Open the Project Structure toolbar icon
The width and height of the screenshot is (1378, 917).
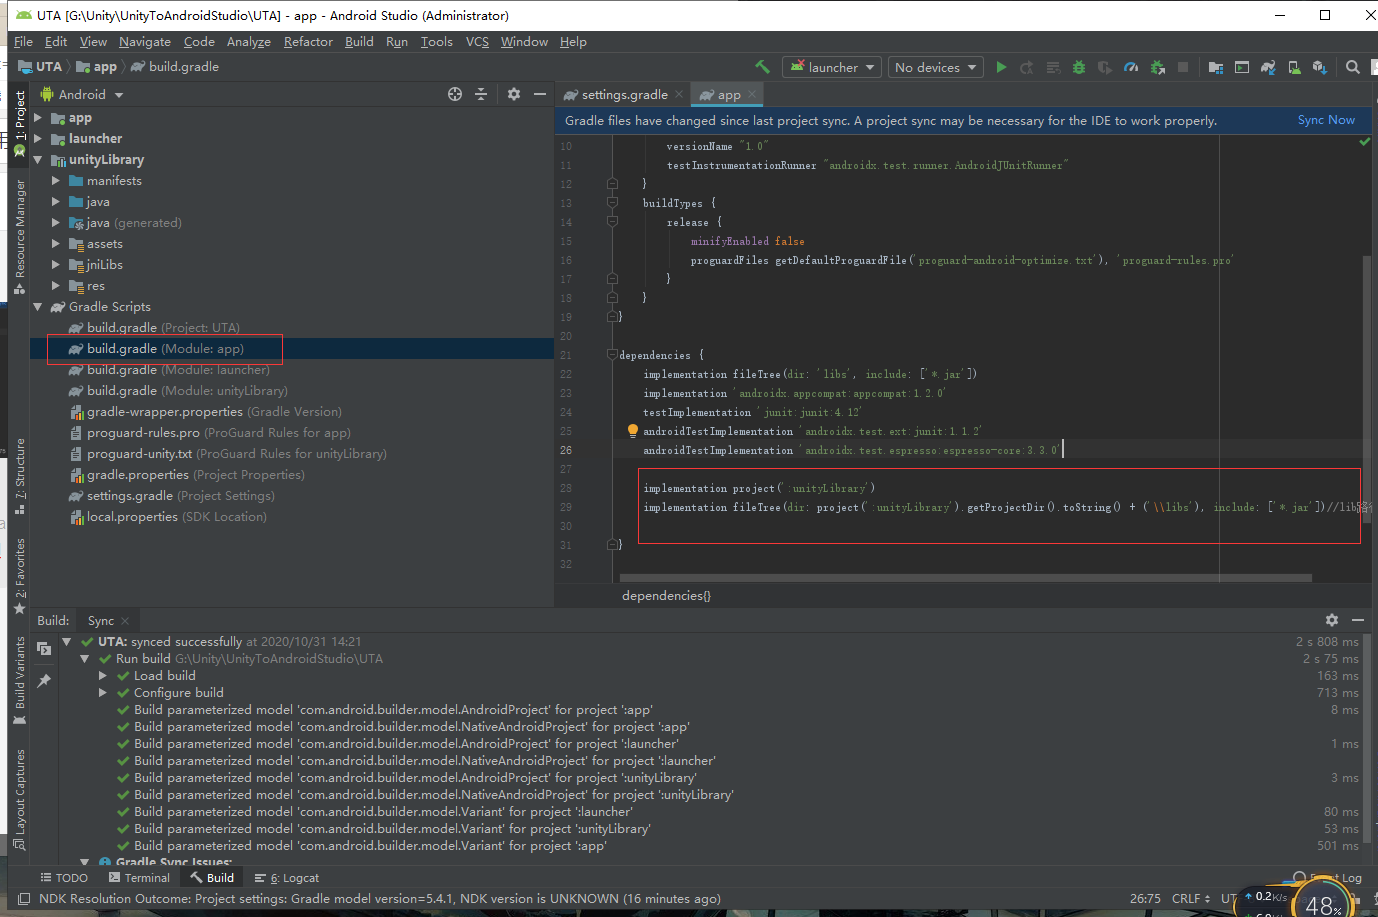pyautogui.click(x=1216, y=67)
